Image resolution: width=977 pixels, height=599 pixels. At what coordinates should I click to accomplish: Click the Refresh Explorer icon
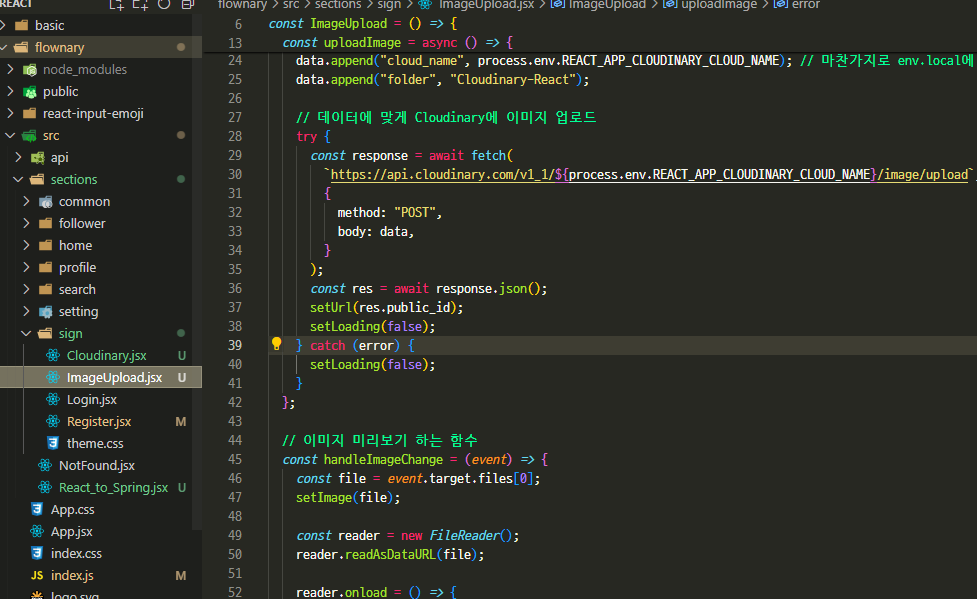pyautogui.click(x=164, y=4)
